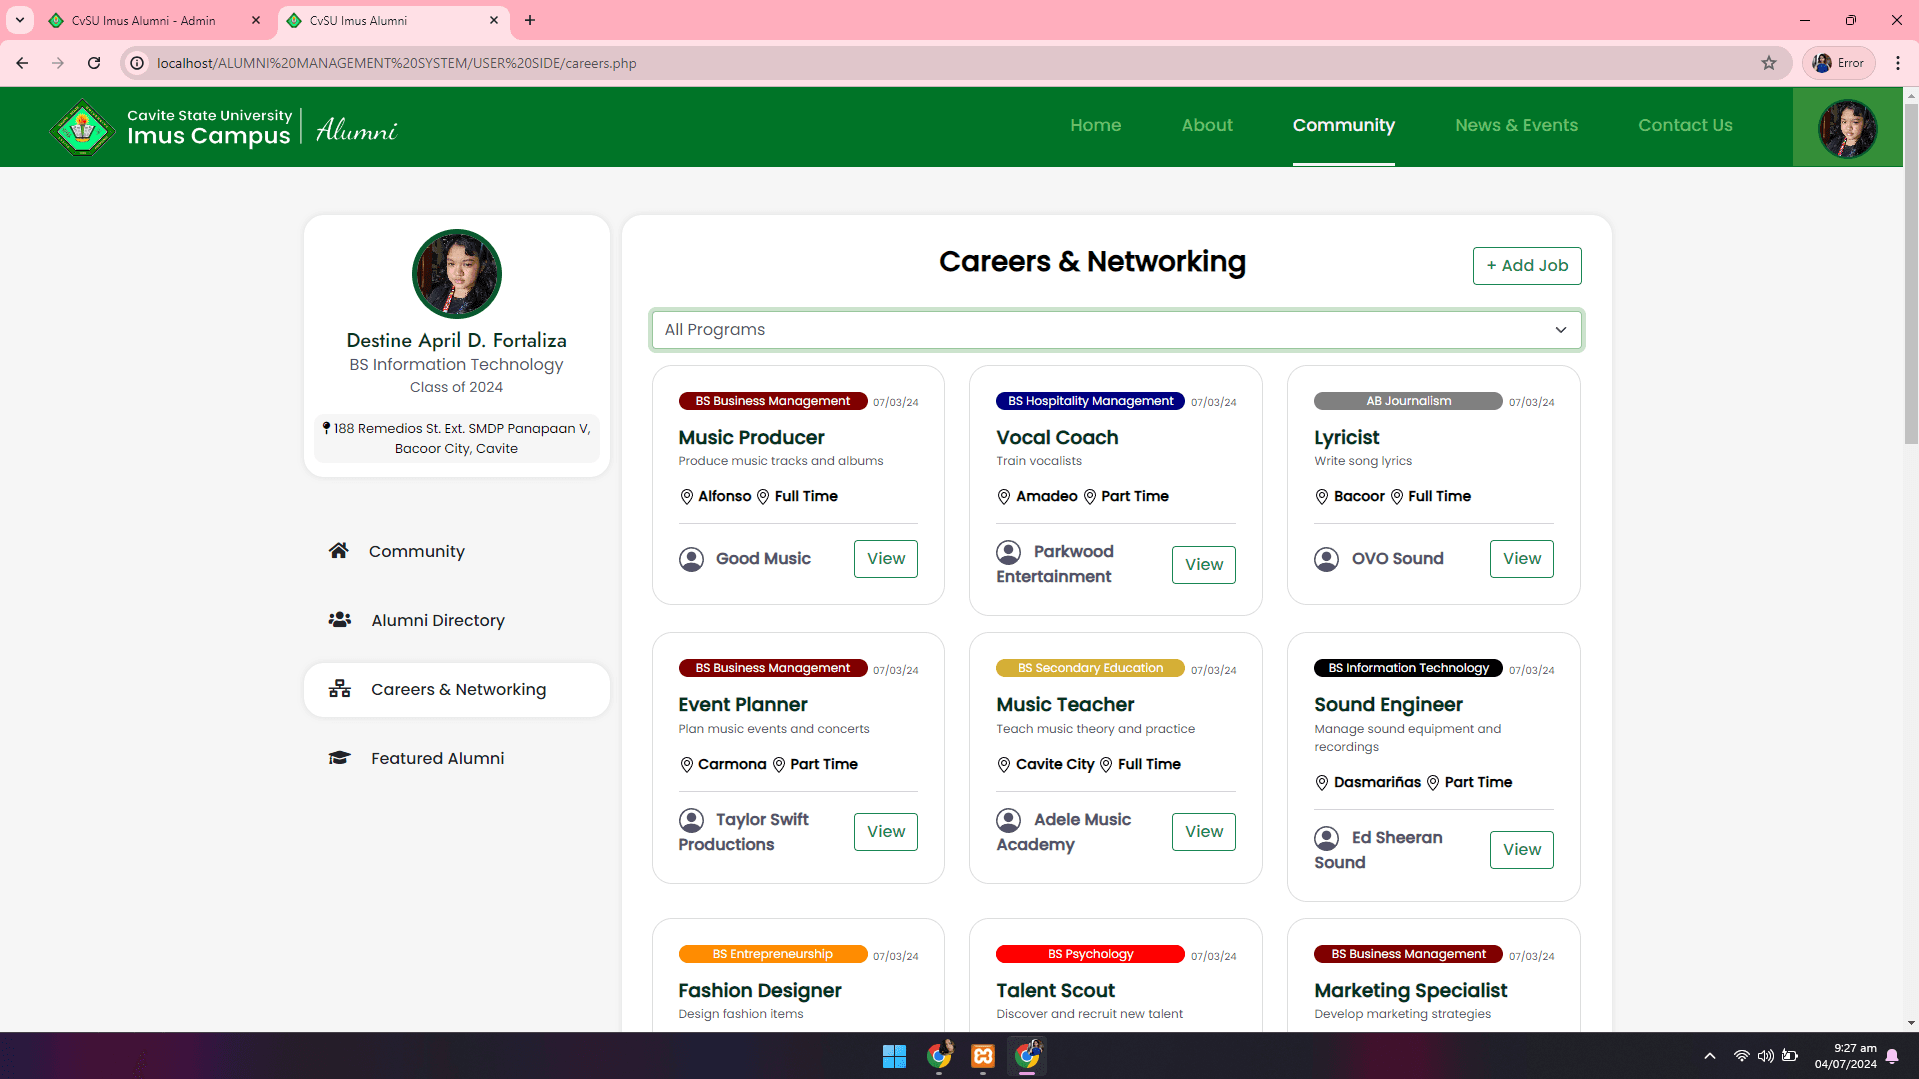View the Sound Engineer job posting
Screen dimensions: 1919x1079
pos(1521,850)
